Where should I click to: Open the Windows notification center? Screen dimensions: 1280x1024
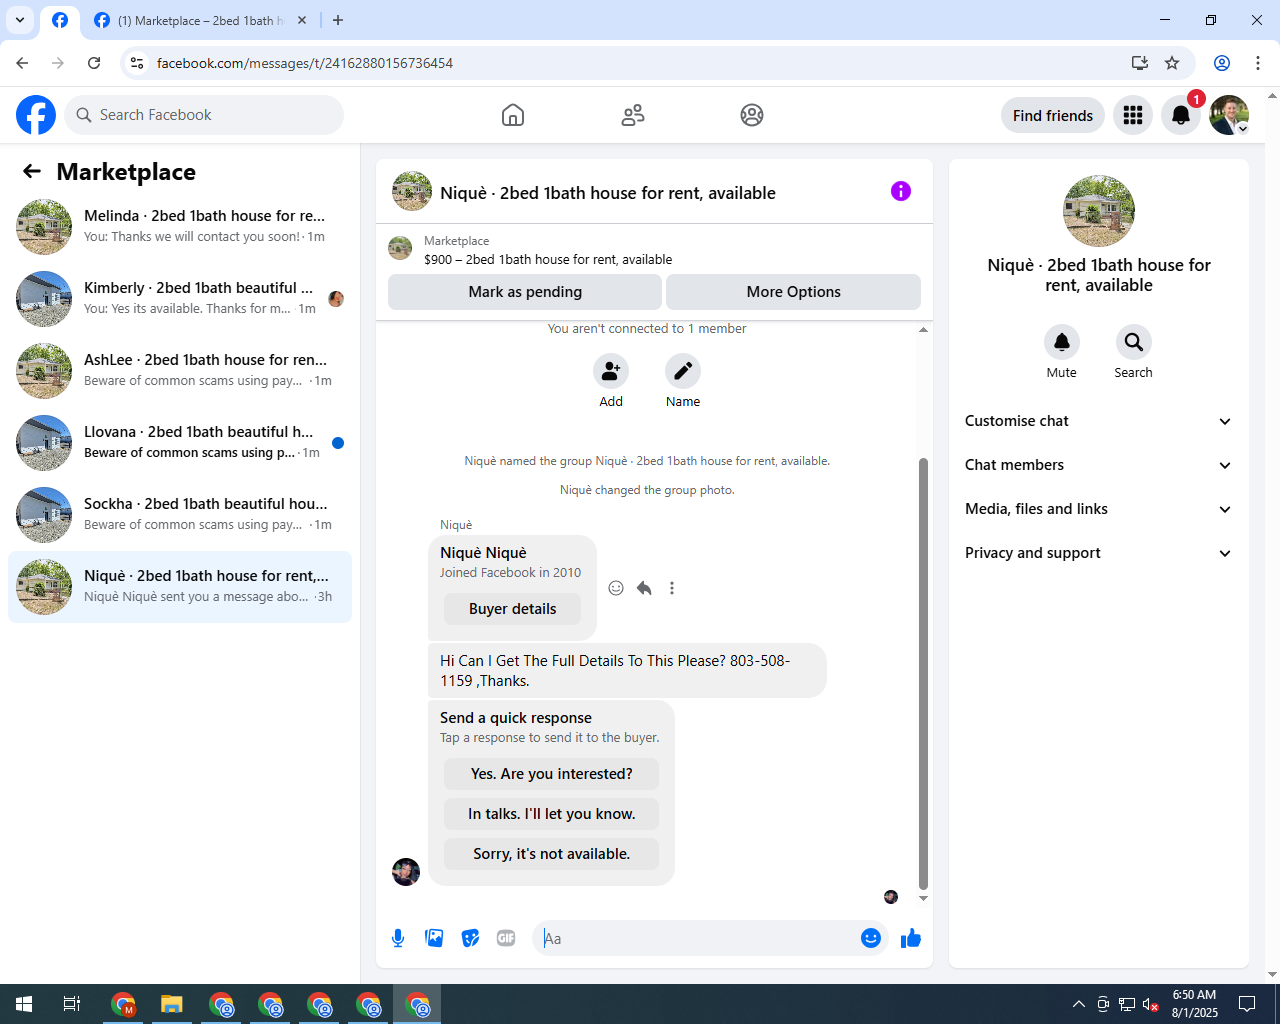point(1247,1004)
